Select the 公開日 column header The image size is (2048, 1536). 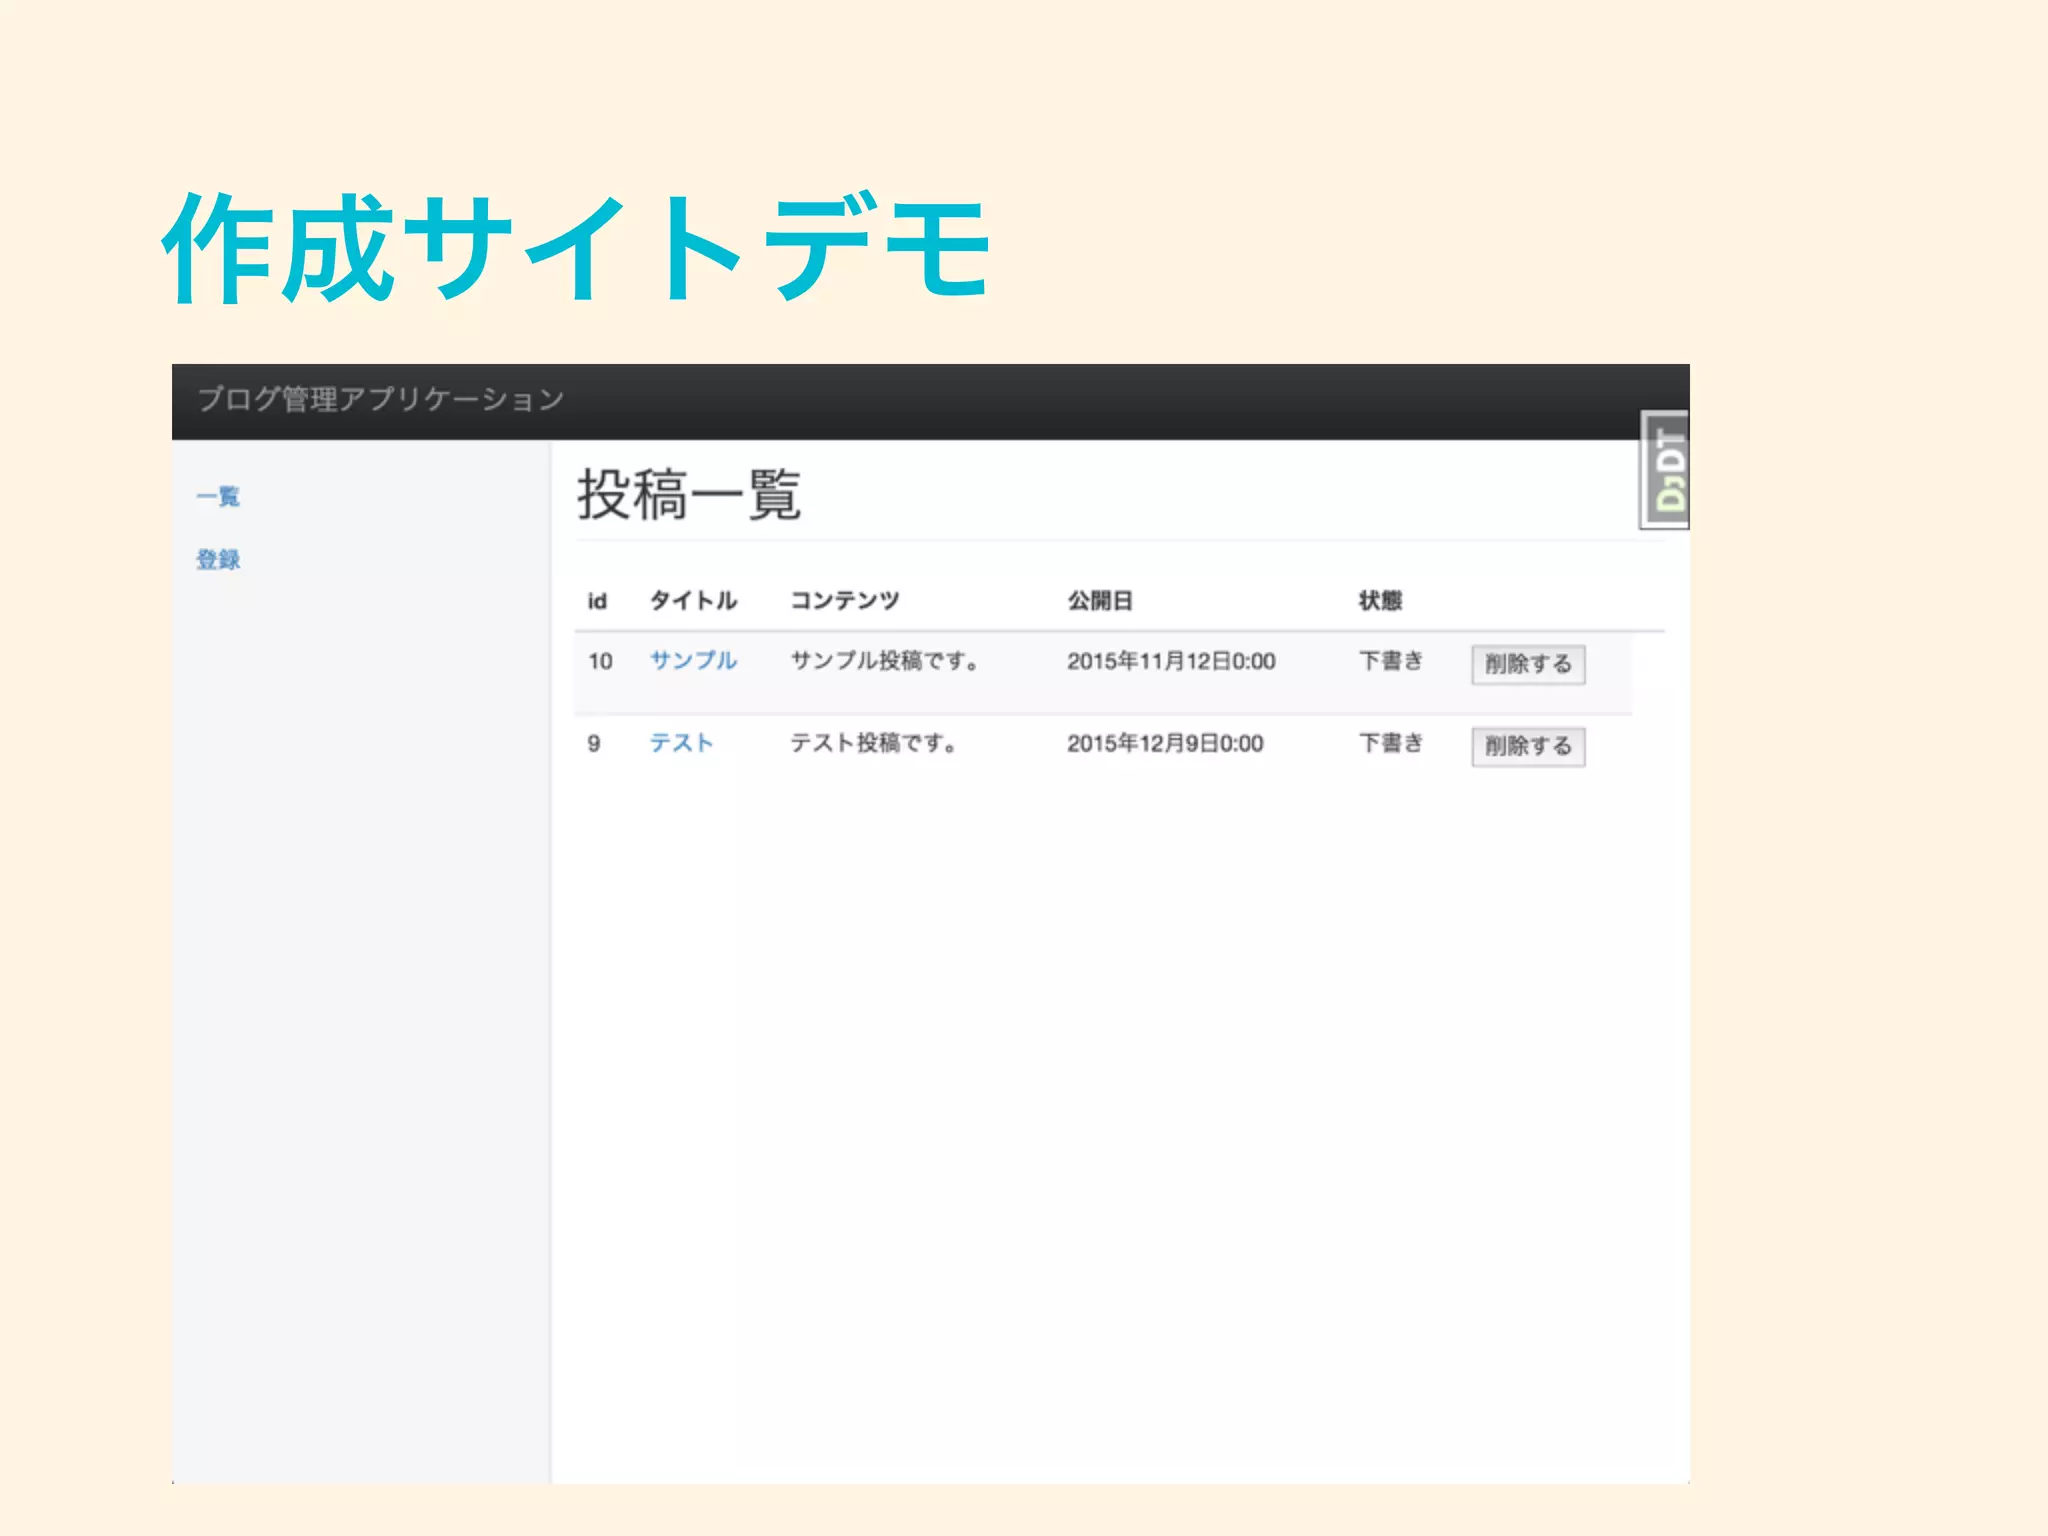pos(1100,601)
